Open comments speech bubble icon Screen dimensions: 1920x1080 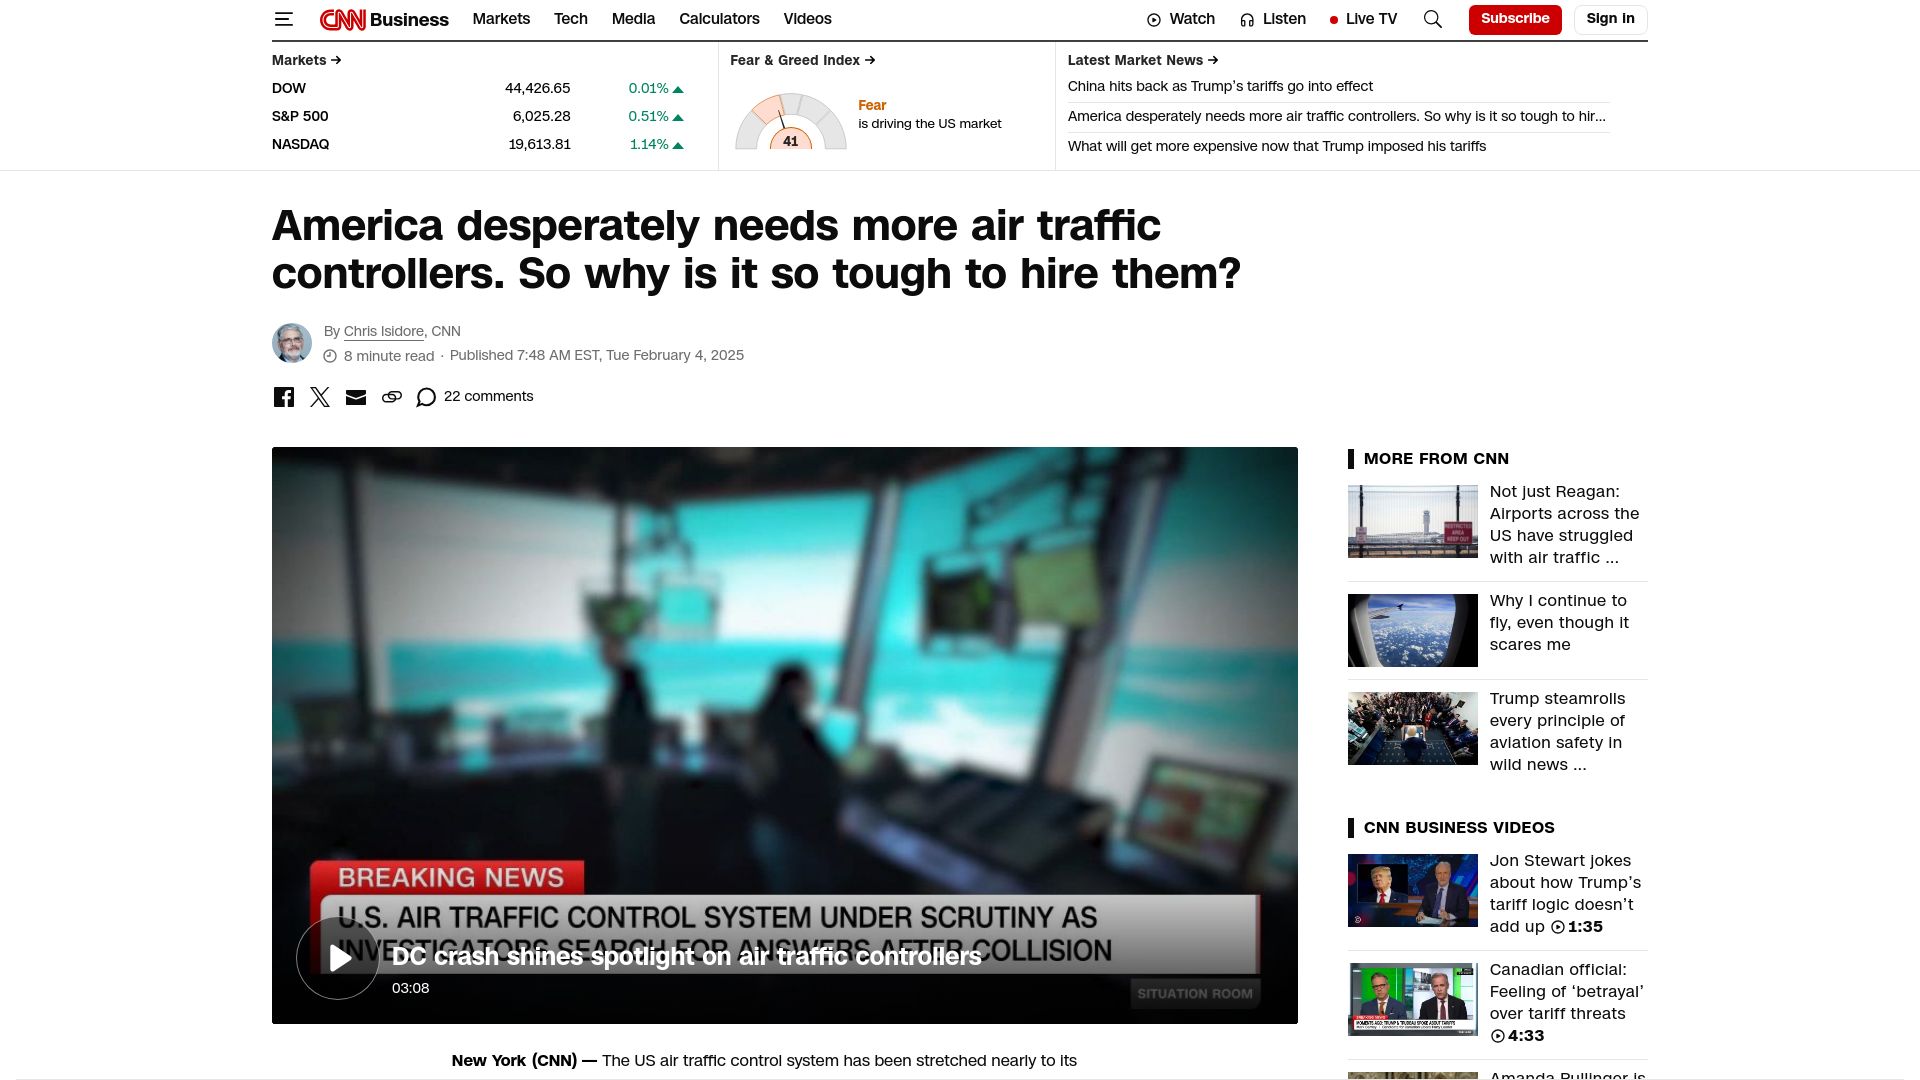(x=426, y=397)
